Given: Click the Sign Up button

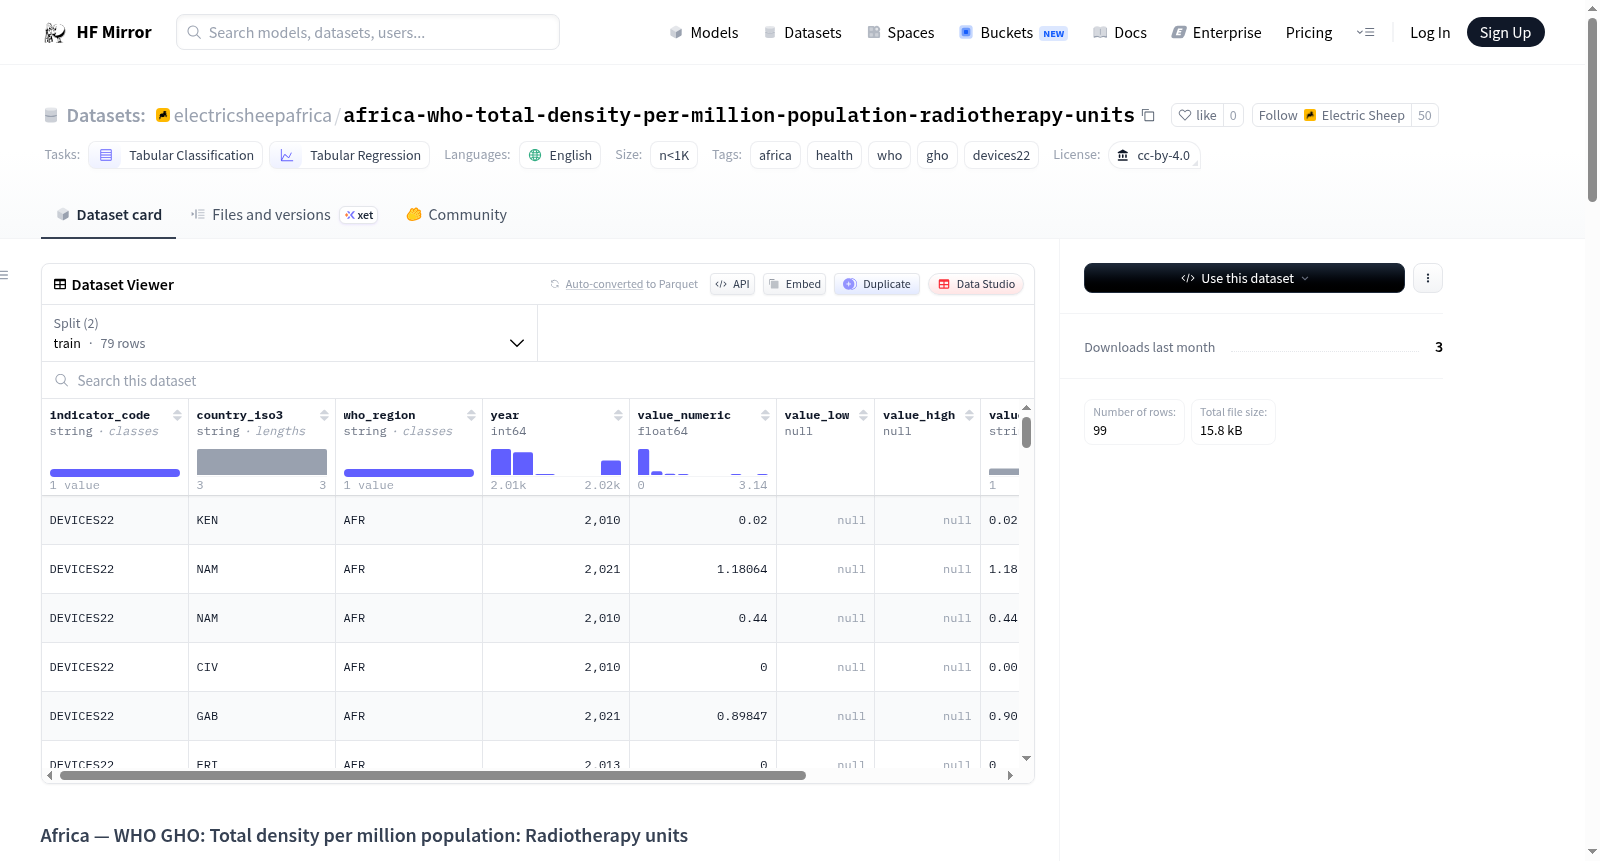Looking at the screenshot, I should (1505, 33).
